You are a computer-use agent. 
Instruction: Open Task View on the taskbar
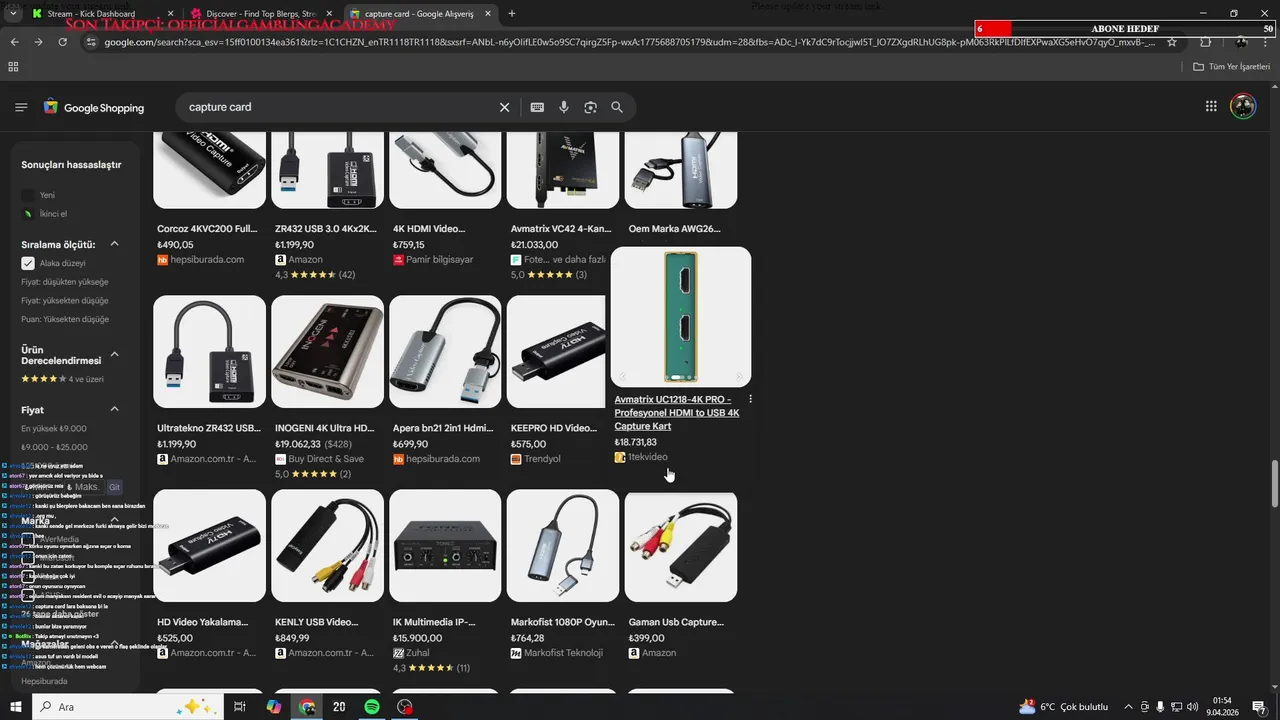click(x=240, y=706)
